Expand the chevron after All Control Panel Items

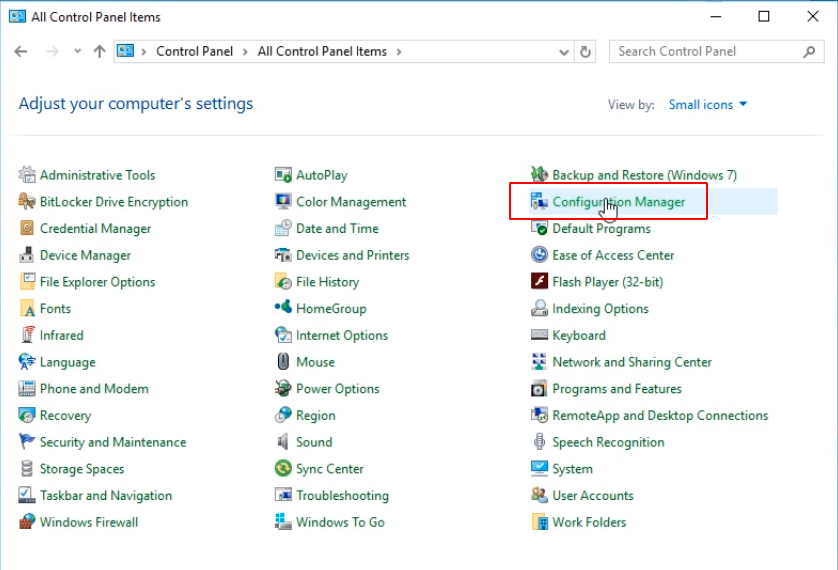coord(399,52)
